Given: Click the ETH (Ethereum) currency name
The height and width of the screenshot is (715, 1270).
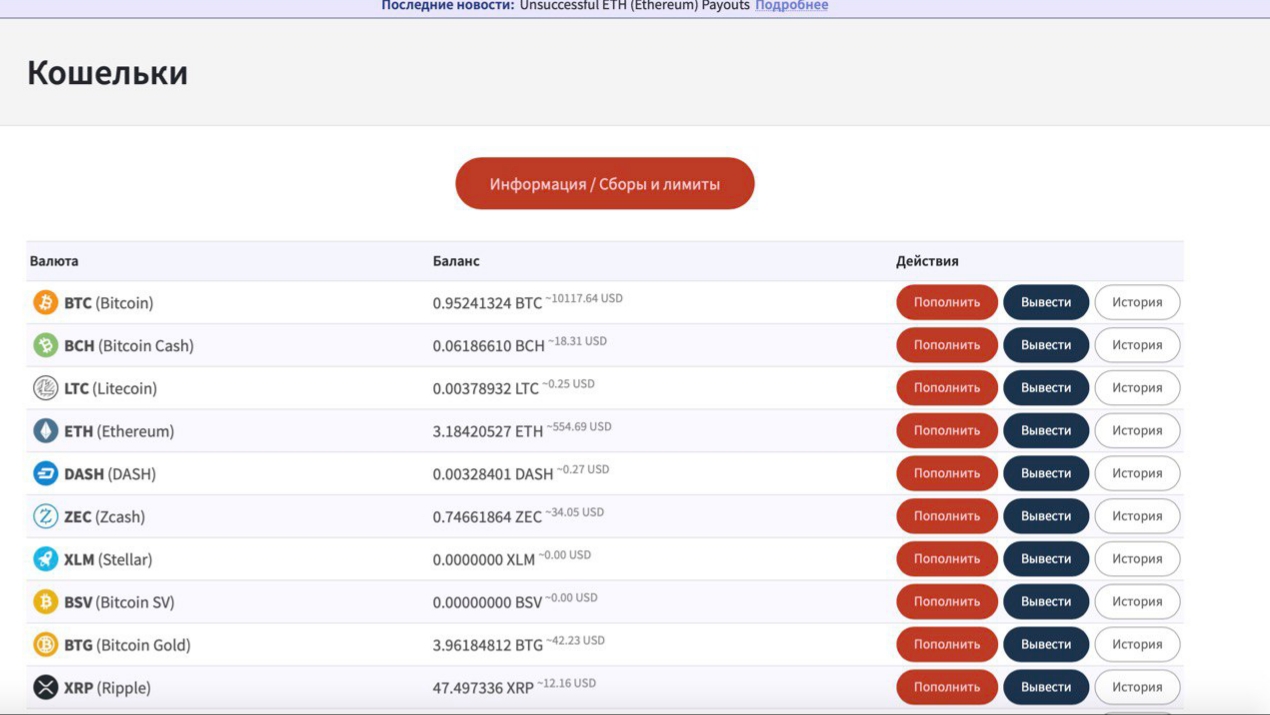Looking at the screenshot, I should [x=119, y=431].
